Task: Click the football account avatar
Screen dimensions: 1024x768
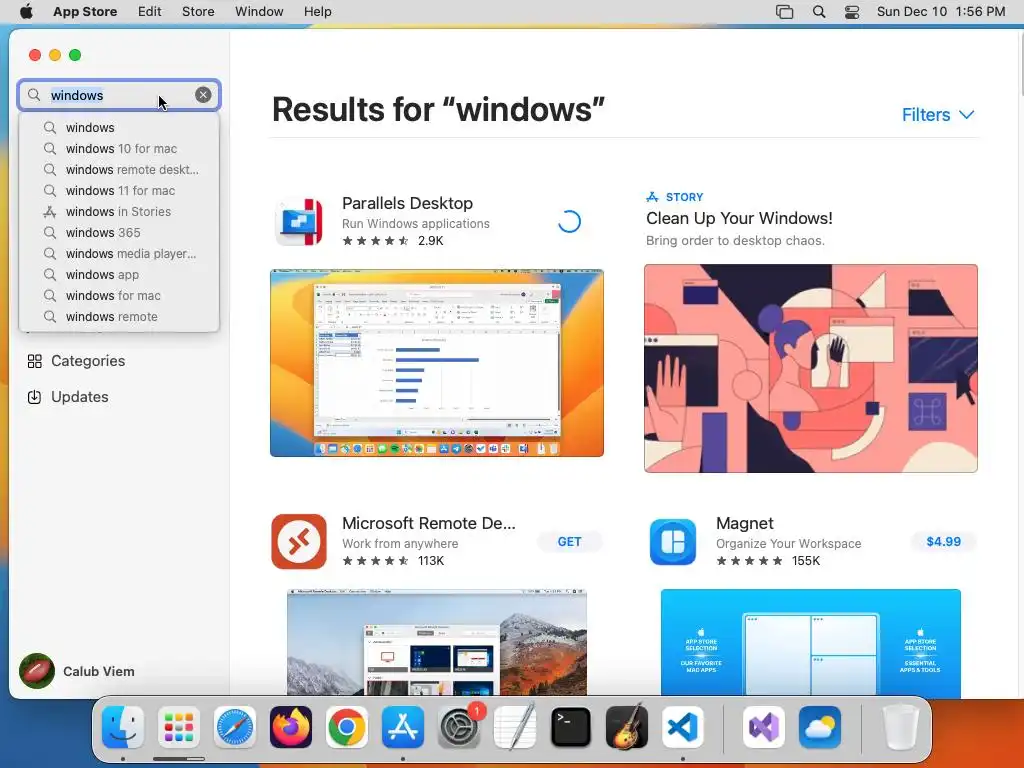Action: (37, 671)
